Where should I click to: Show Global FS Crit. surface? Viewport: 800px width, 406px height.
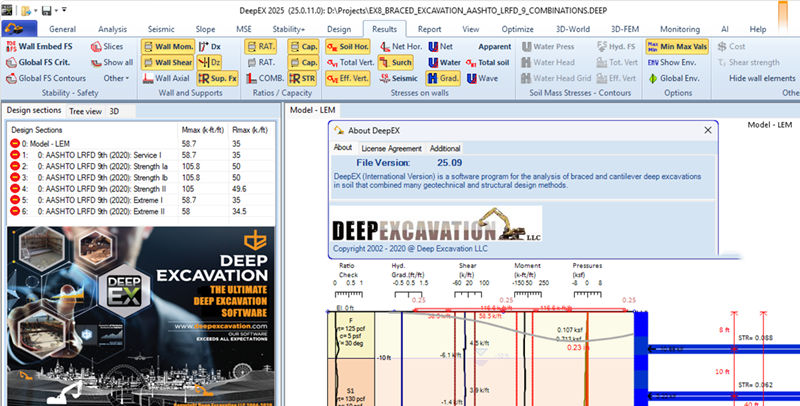38,62
